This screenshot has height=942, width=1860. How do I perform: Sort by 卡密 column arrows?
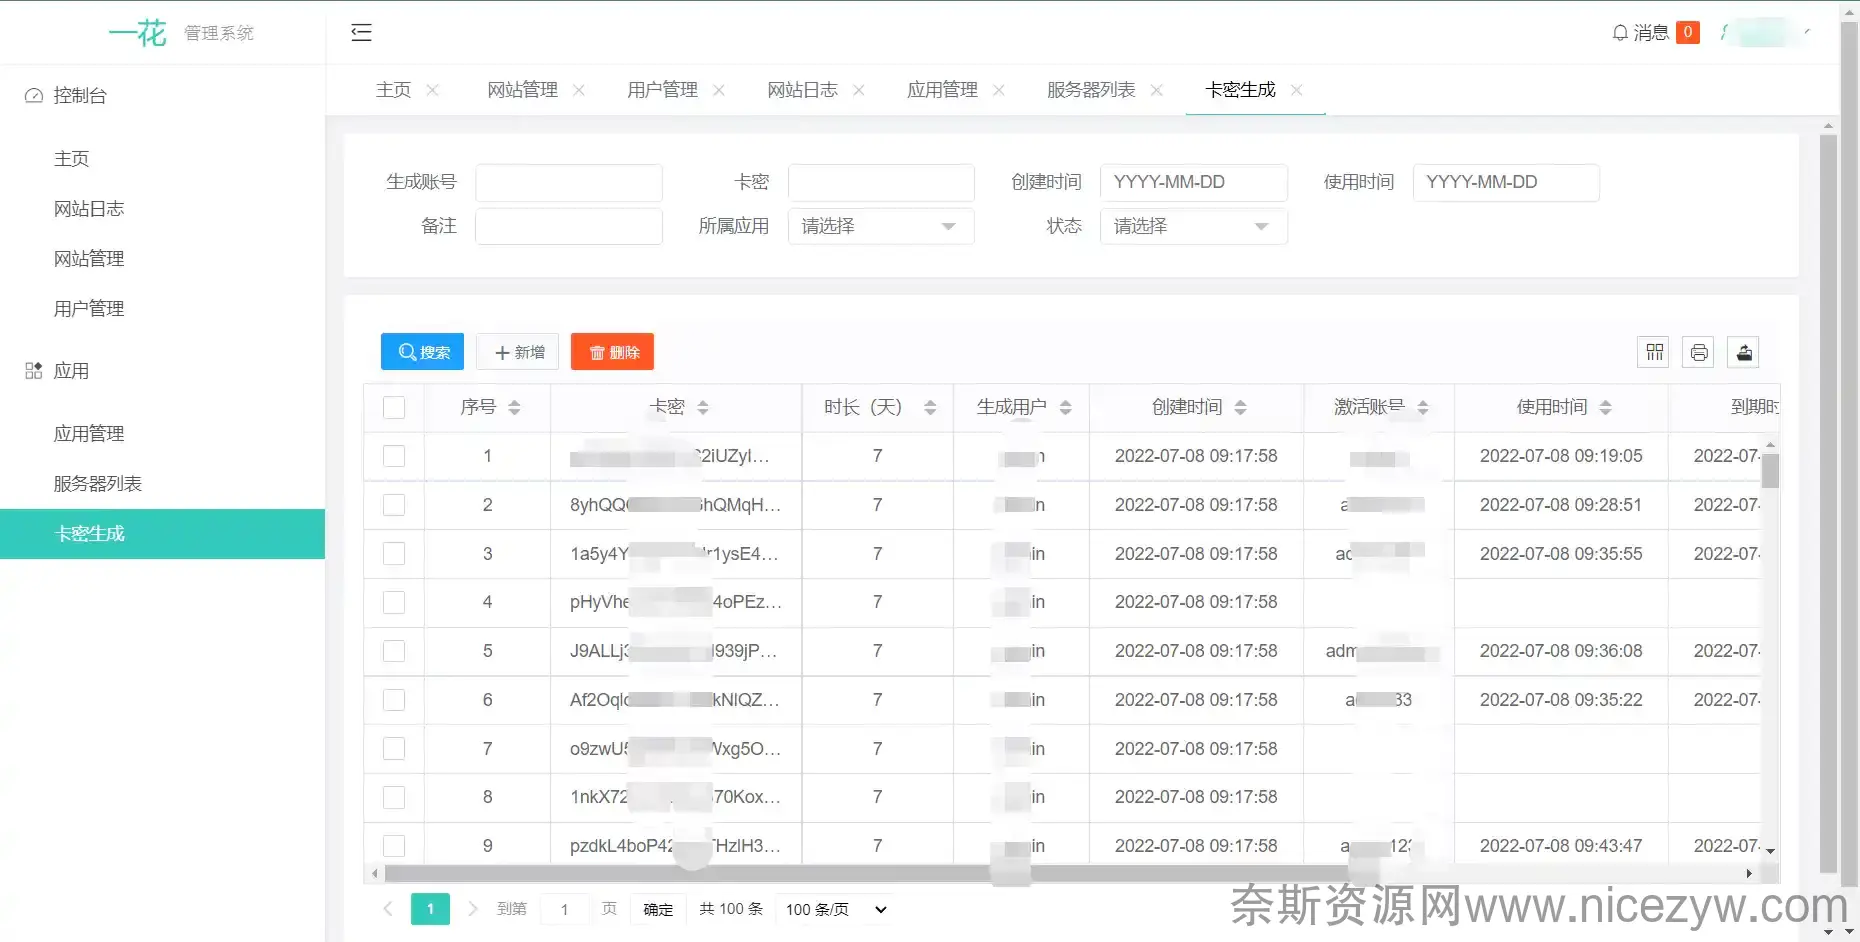(703, 408)
